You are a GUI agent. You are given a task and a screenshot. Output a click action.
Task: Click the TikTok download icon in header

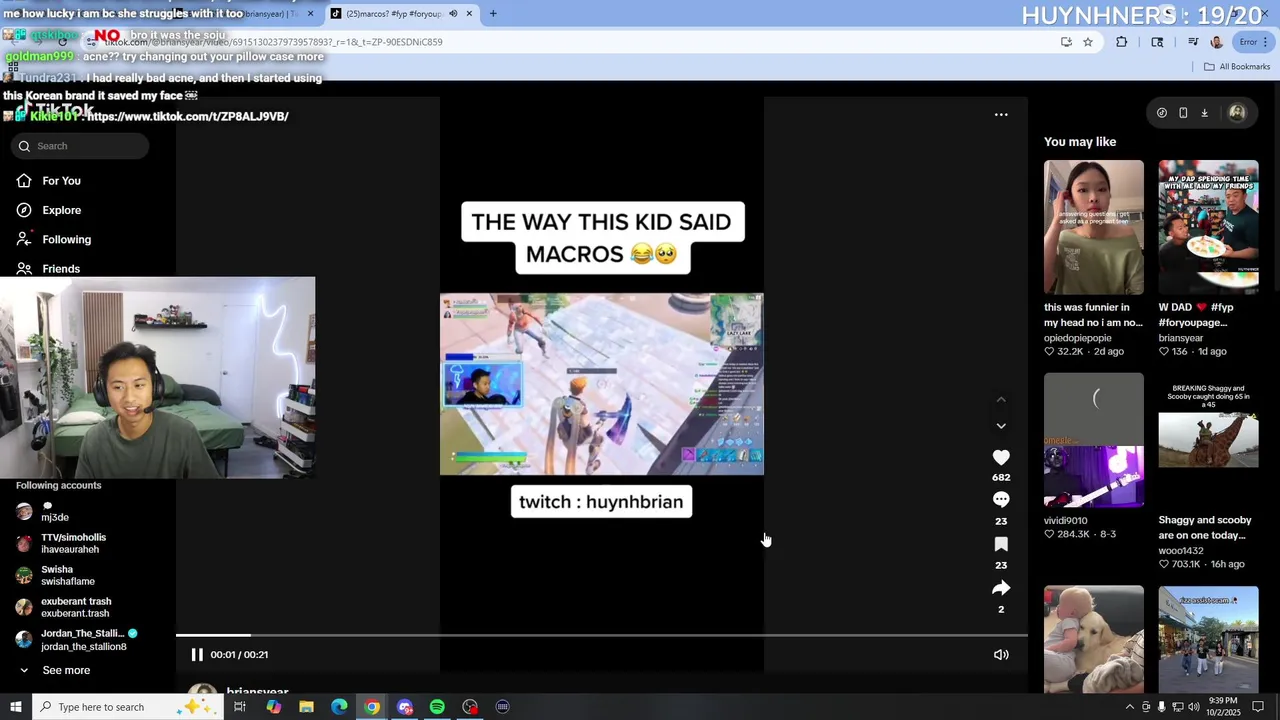pos(1204,113)
